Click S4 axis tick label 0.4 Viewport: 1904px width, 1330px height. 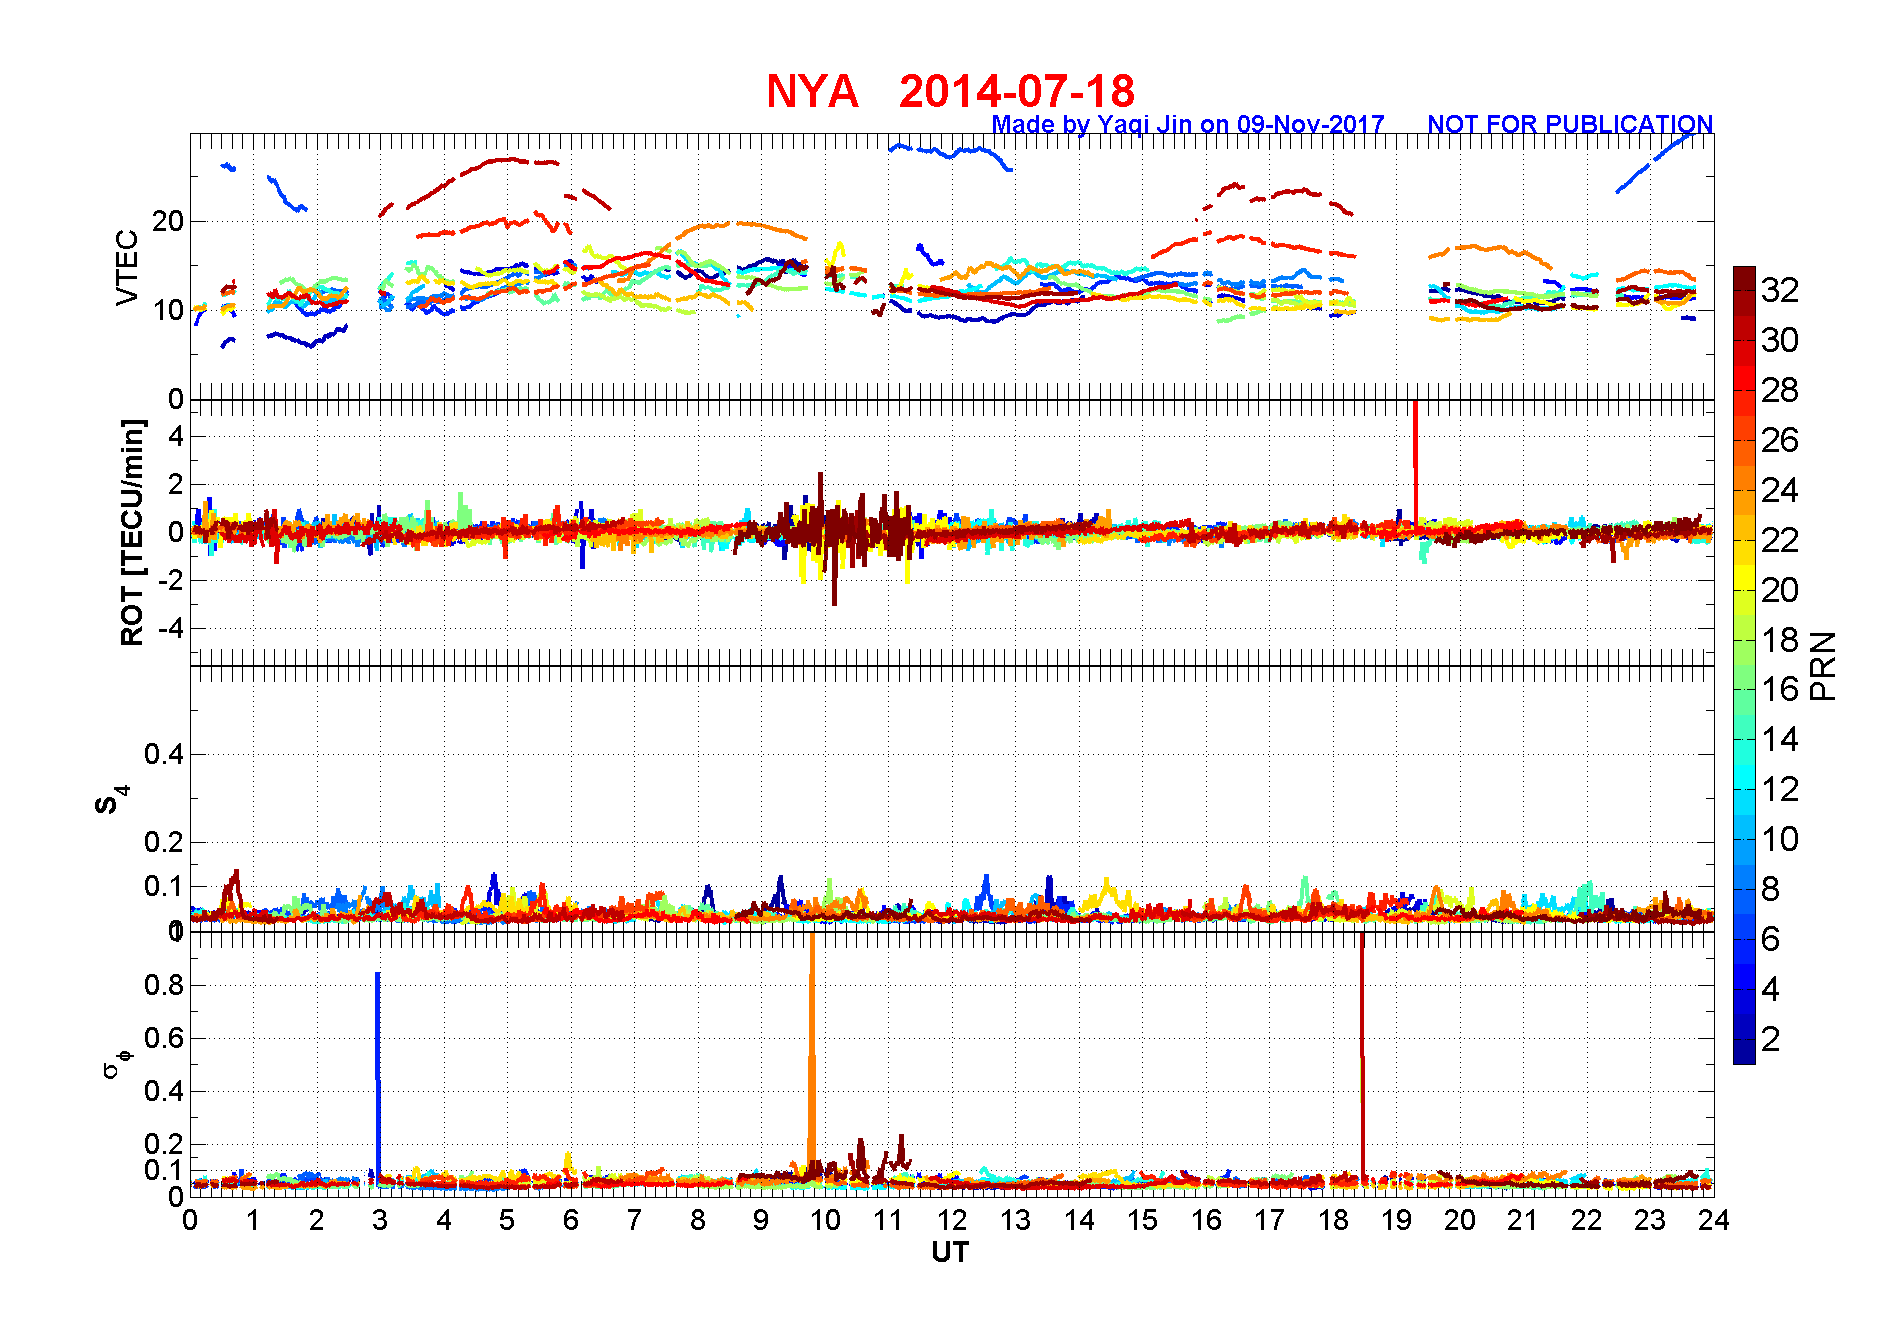coord(164,754)
